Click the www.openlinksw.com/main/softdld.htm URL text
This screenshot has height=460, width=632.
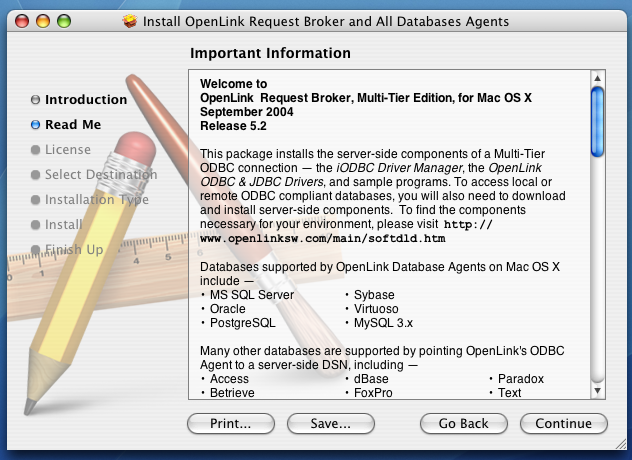click(322, 238)
